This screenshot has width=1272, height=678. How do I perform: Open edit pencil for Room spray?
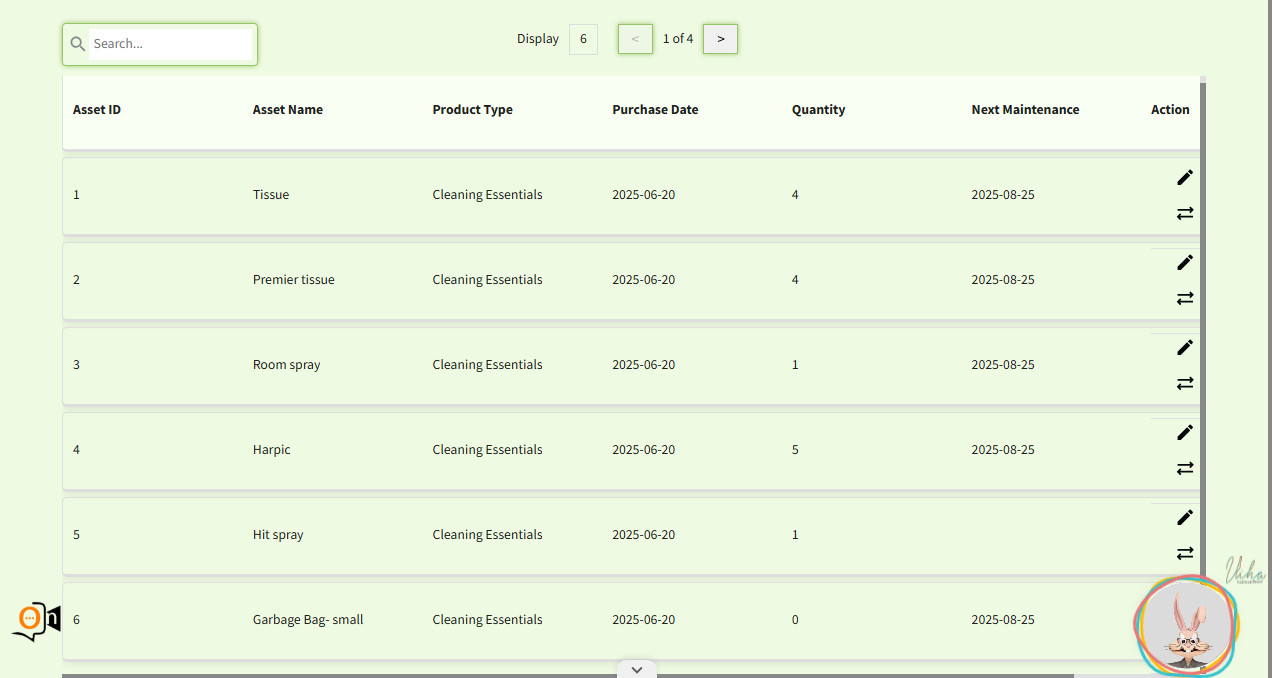tap(1185, 347)
